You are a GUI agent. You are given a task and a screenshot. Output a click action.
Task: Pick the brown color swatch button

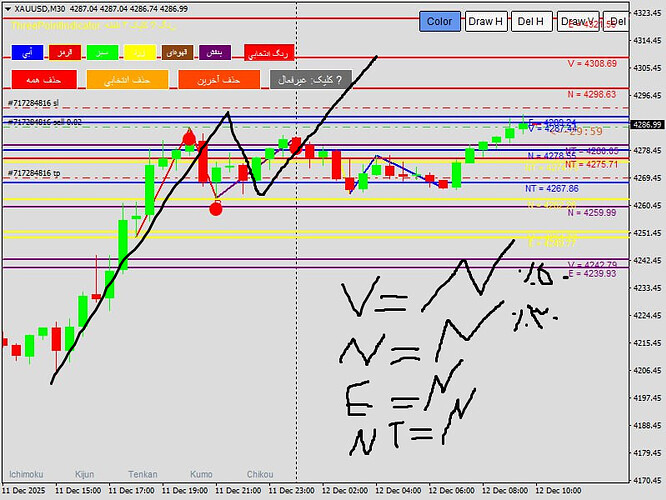[177, 53]
